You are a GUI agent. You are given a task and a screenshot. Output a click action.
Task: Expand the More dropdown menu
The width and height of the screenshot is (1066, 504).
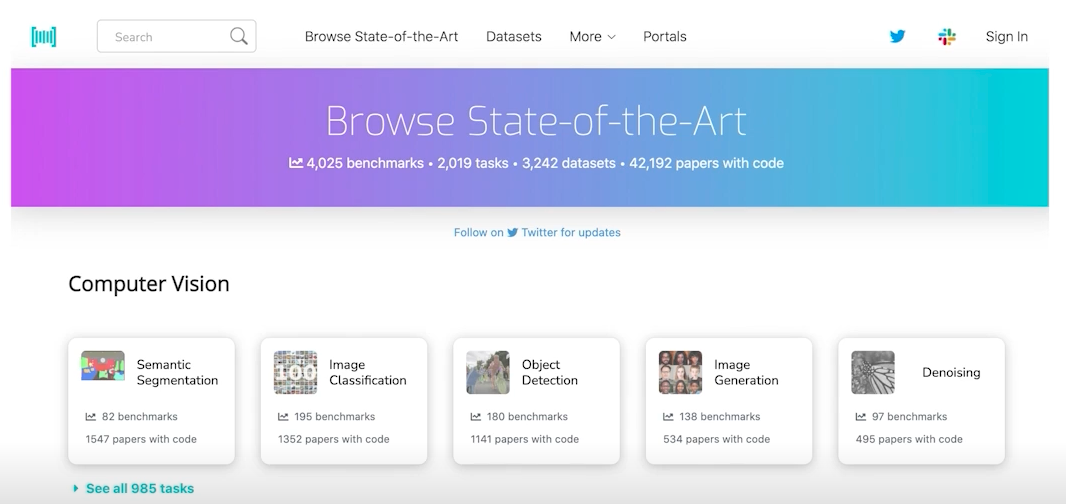[592, 37]
